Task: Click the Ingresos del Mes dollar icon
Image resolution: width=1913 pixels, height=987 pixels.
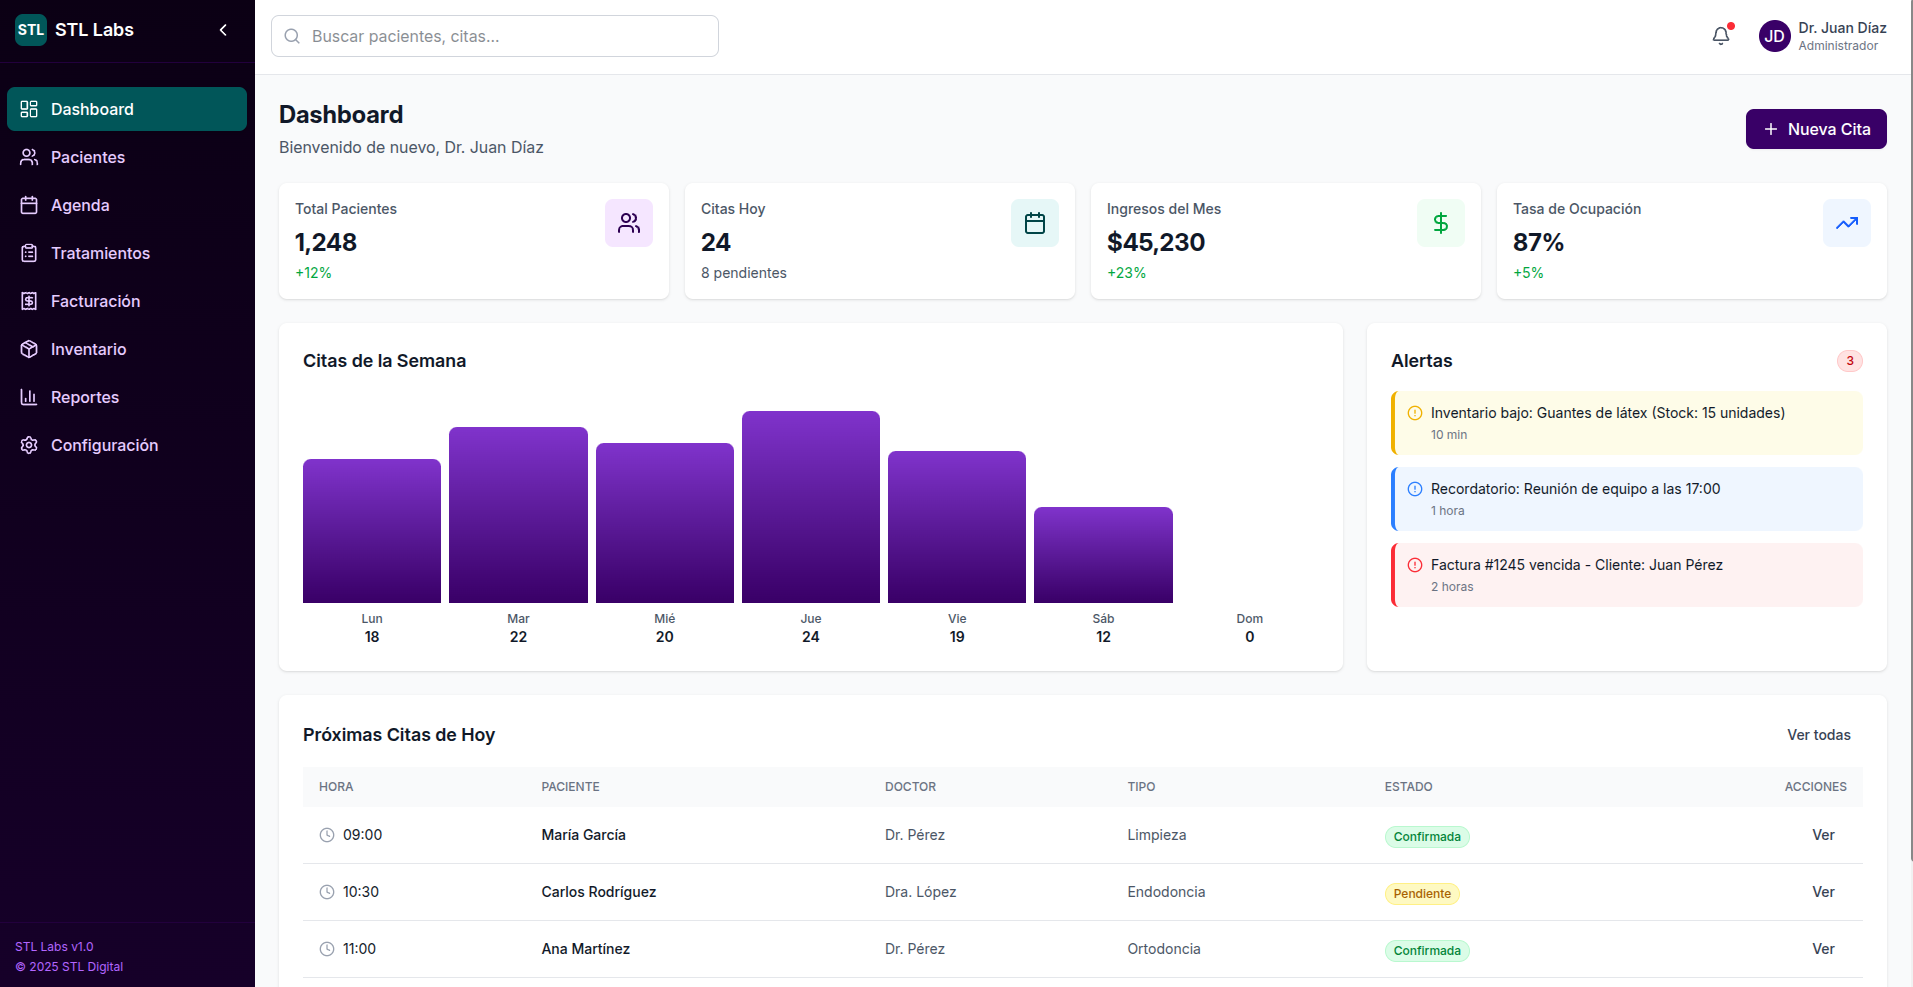Action: point(1440,223)
